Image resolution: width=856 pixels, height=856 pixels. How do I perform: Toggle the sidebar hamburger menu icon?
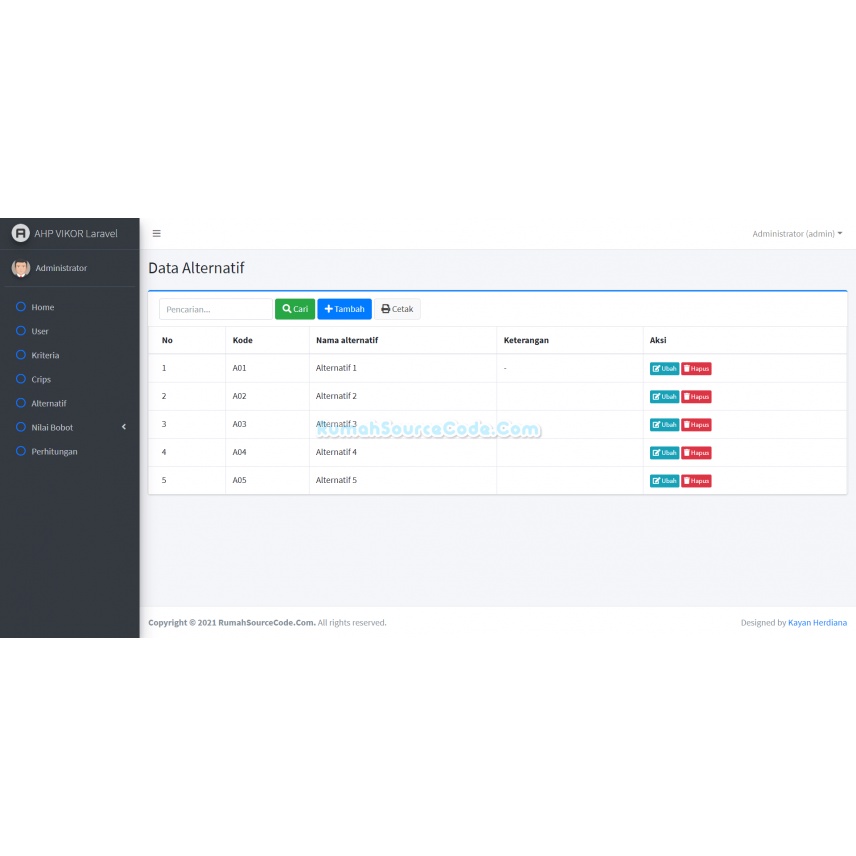157,234
